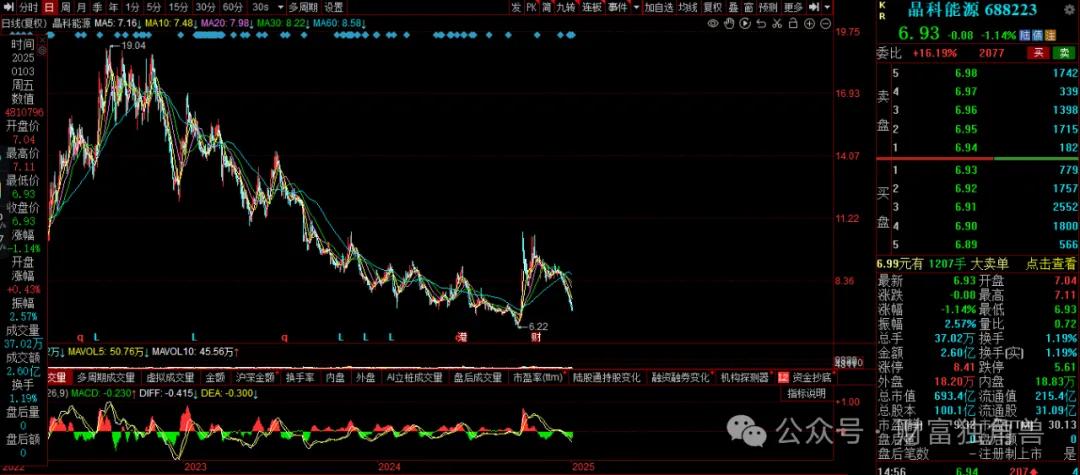Screen dimensions: 1080x475
Task: Click the 连板 toolbar button
Action: point(592,8)
